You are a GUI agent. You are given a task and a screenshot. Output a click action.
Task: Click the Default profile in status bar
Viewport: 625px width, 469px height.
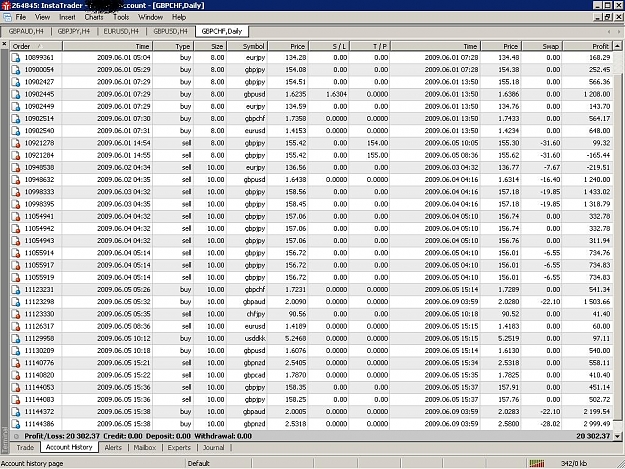(x=198, y=463)
